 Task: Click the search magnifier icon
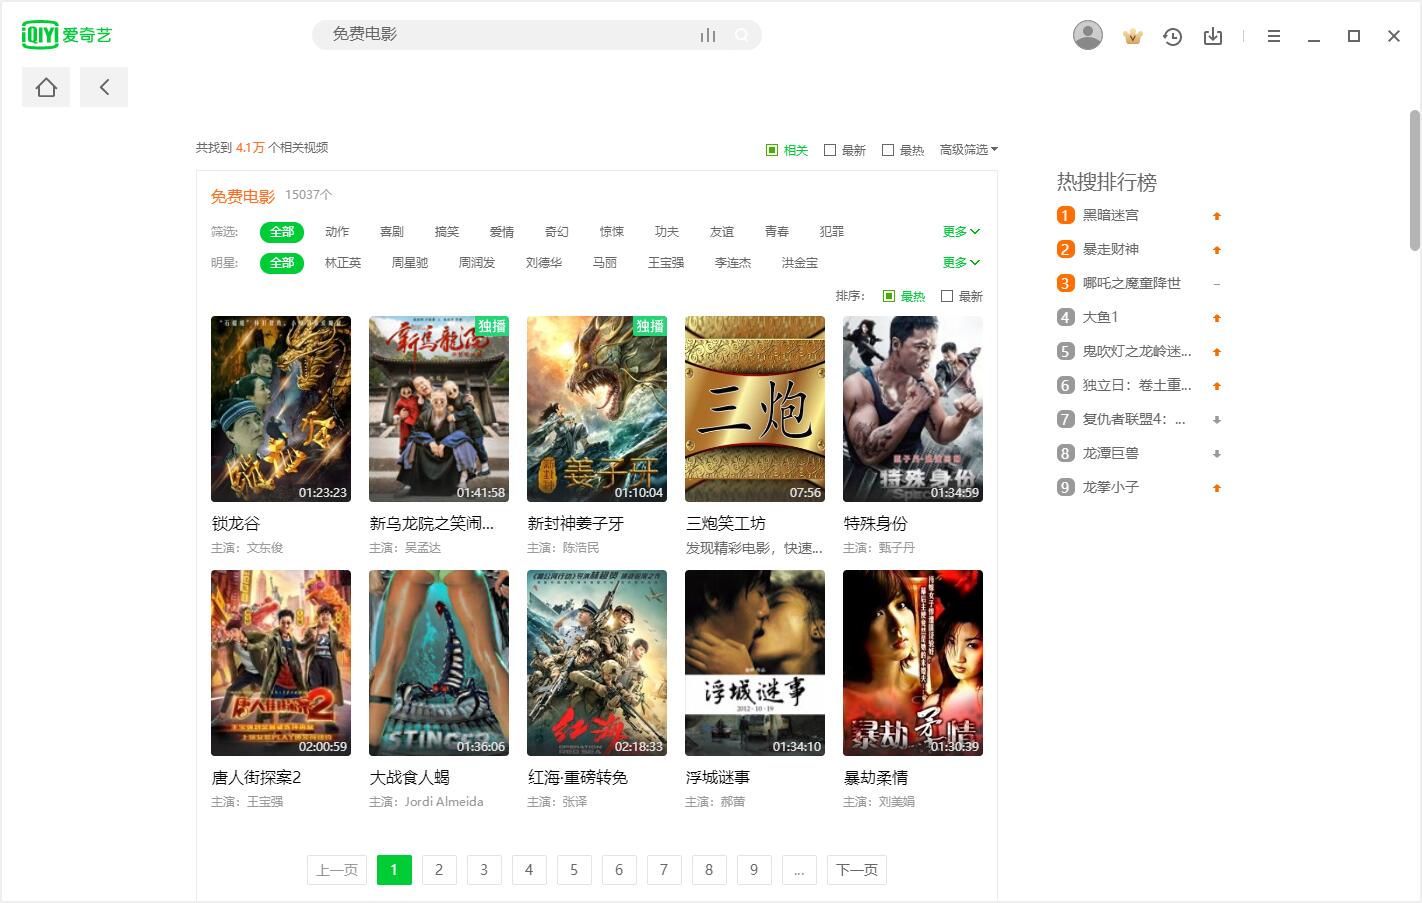(x=741, y=35)
